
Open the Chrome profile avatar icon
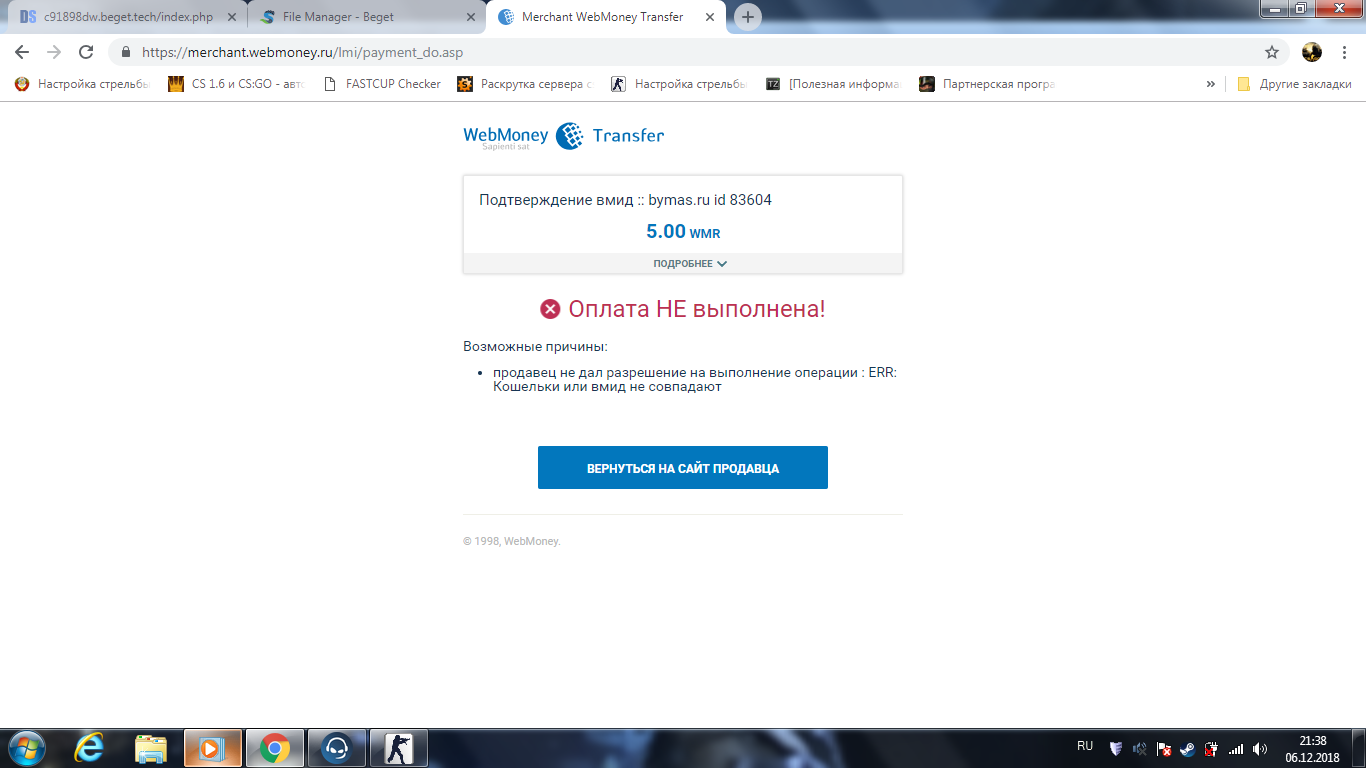coord(1312,52)
